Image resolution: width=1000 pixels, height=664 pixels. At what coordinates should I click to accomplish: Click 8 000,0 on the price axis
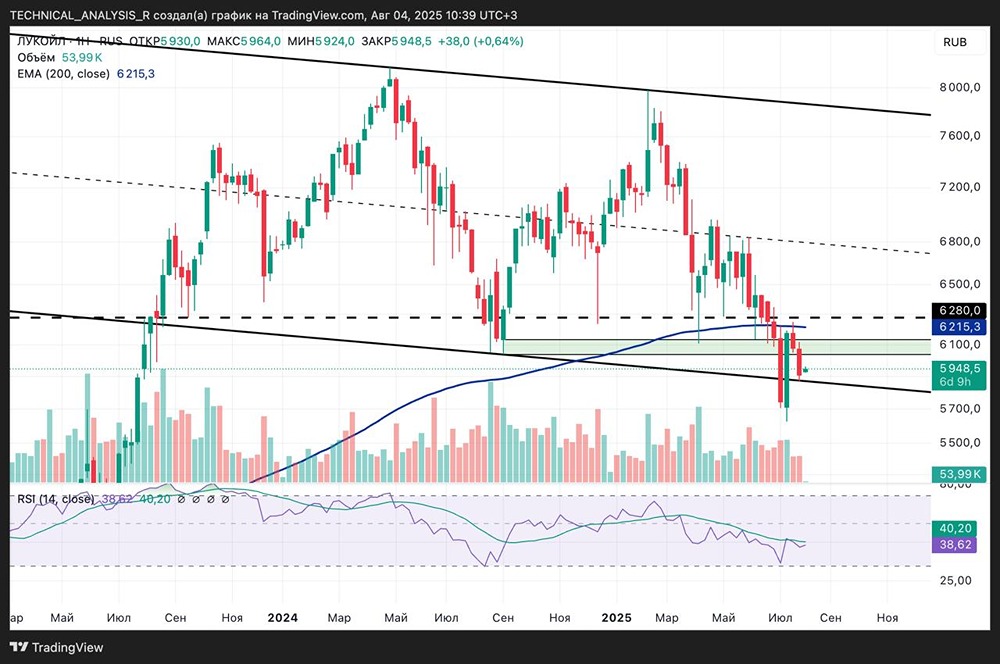pyautogui.click(x=960, y=87)
